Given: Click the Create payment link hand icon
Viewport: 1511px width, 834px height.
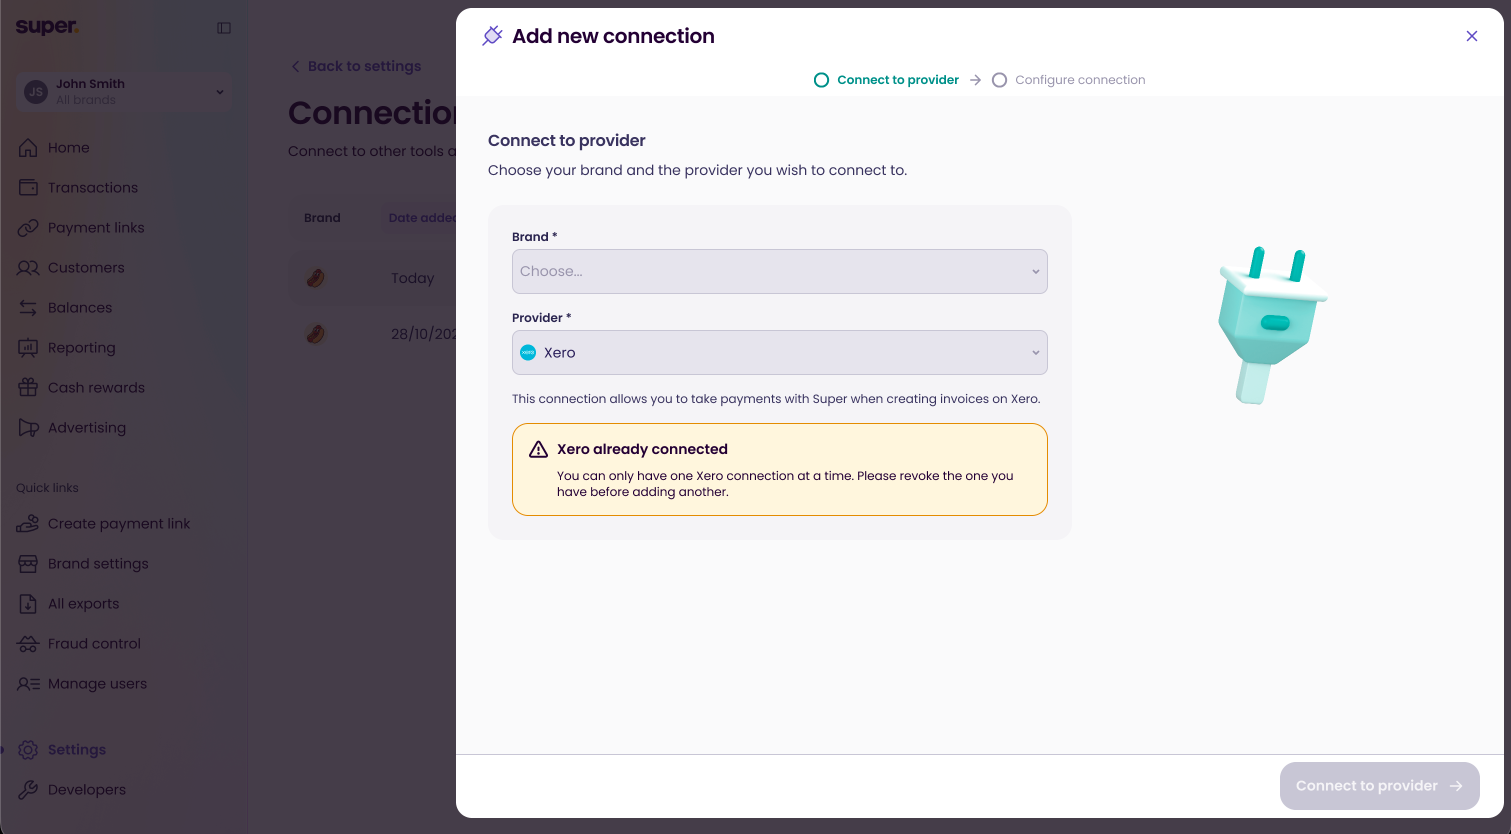Looking at the screenshot, I should (28, 524).
